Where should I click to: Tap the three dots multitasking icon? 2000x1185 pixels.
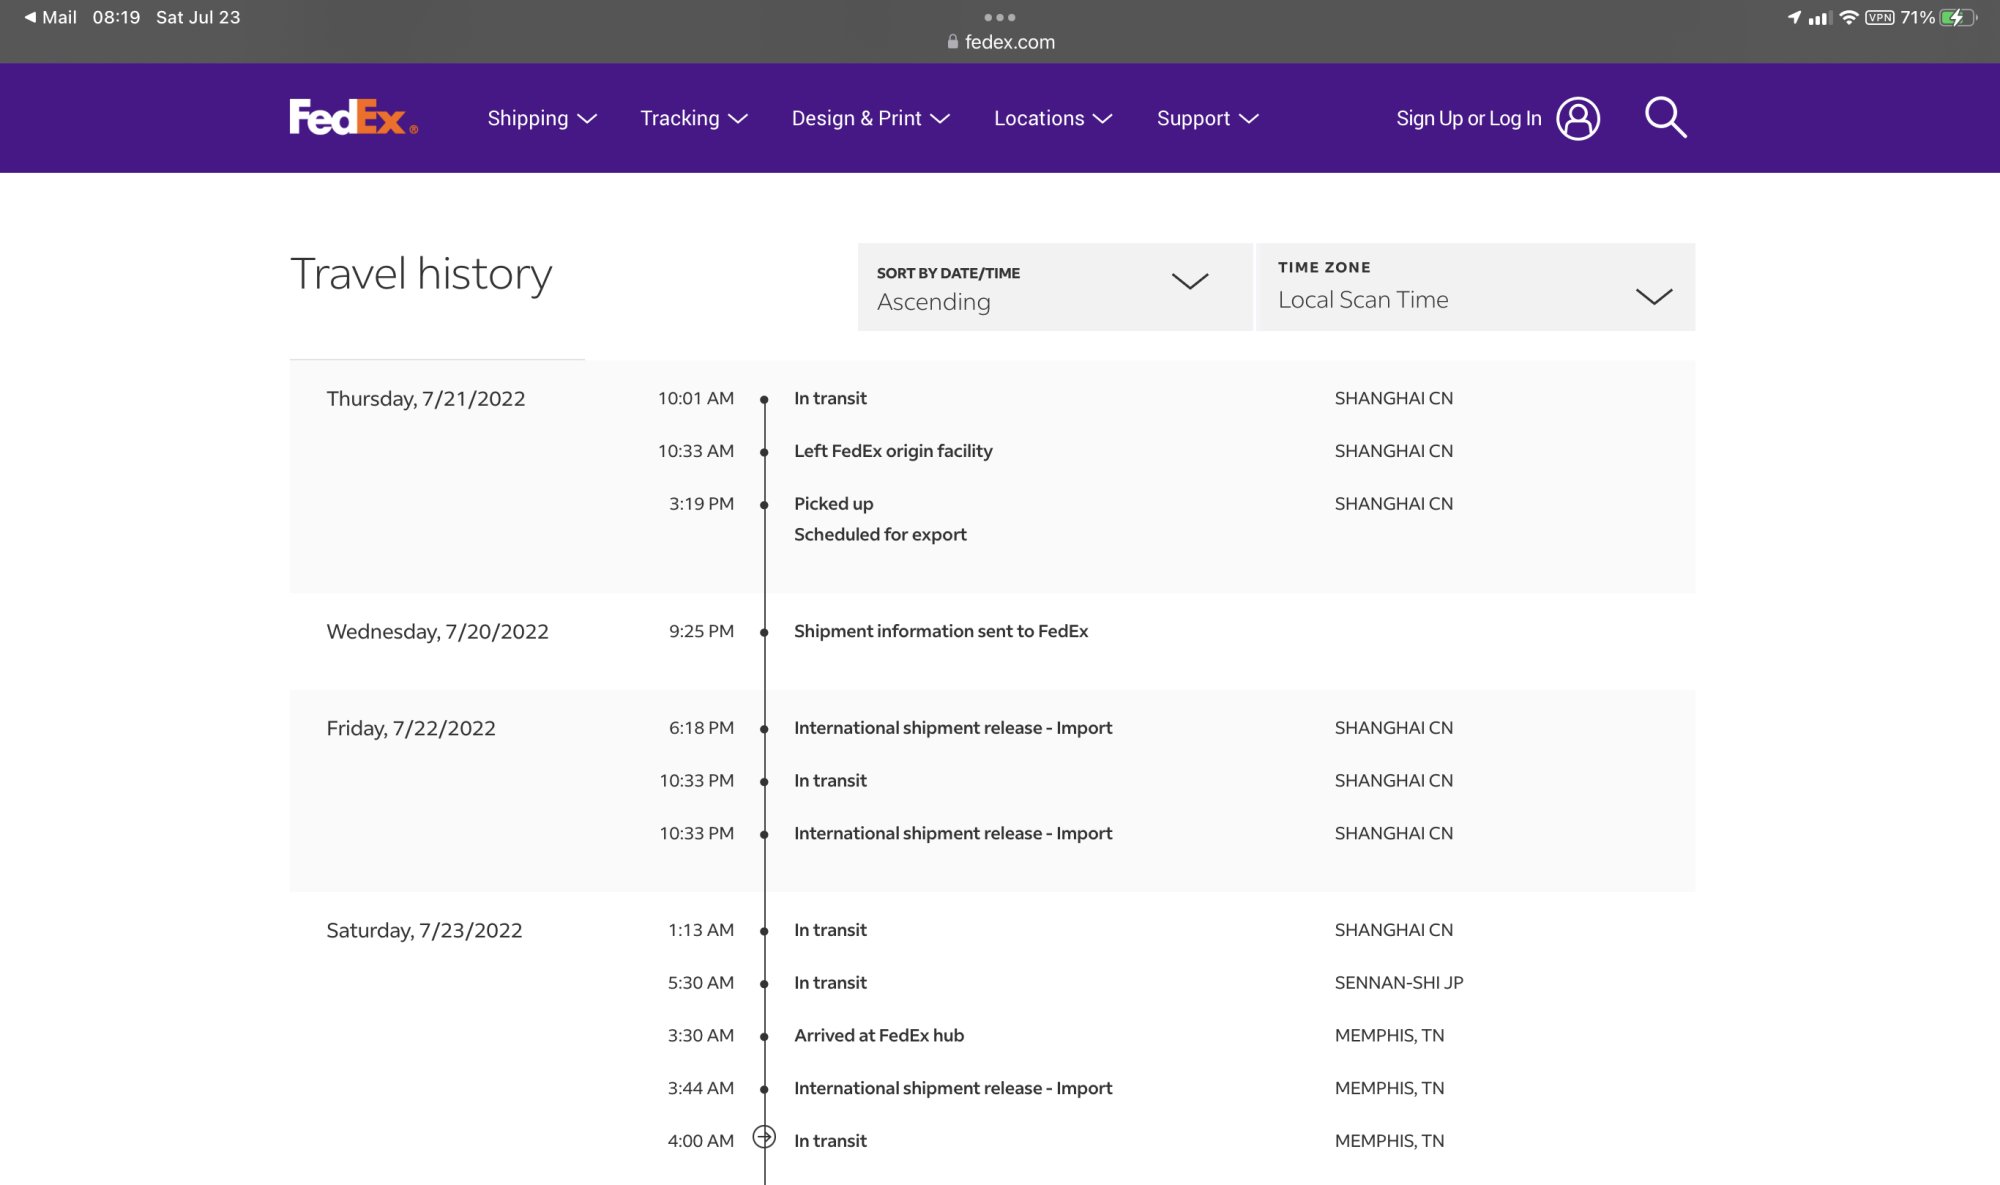(999, 17)
